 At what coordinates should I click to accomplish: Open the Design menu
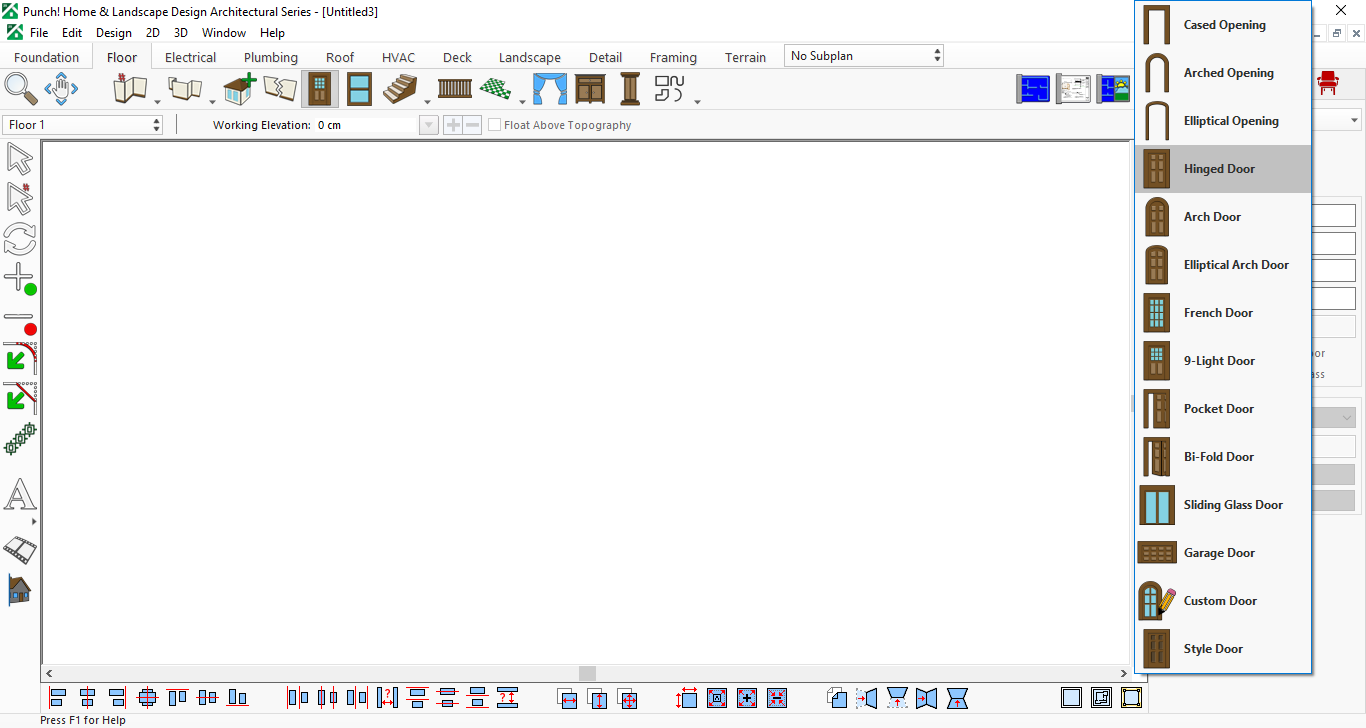point(114,33)
